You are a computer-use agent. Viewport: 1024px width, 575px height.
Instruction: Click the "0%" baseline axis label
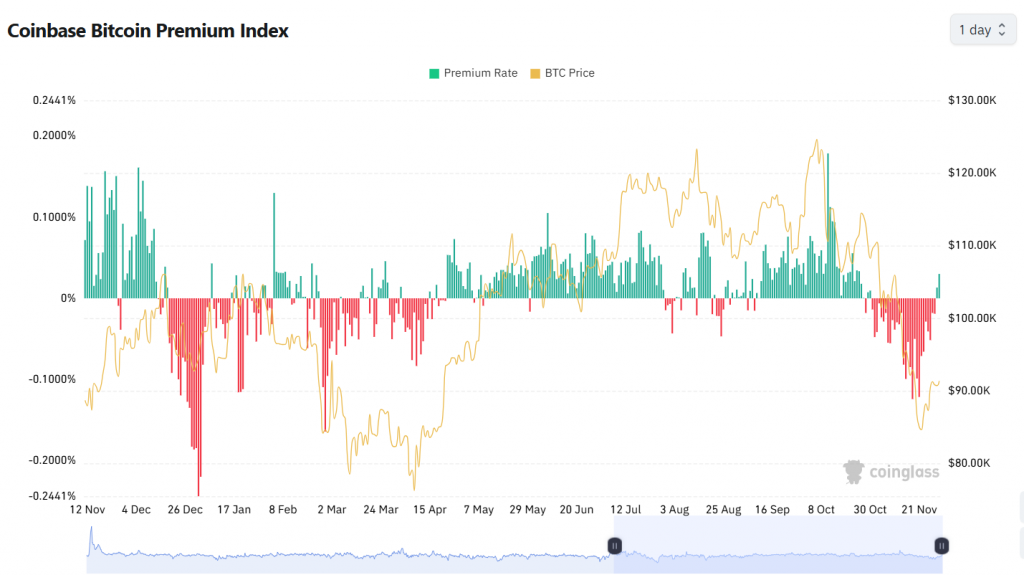click(x=67, y=298)
